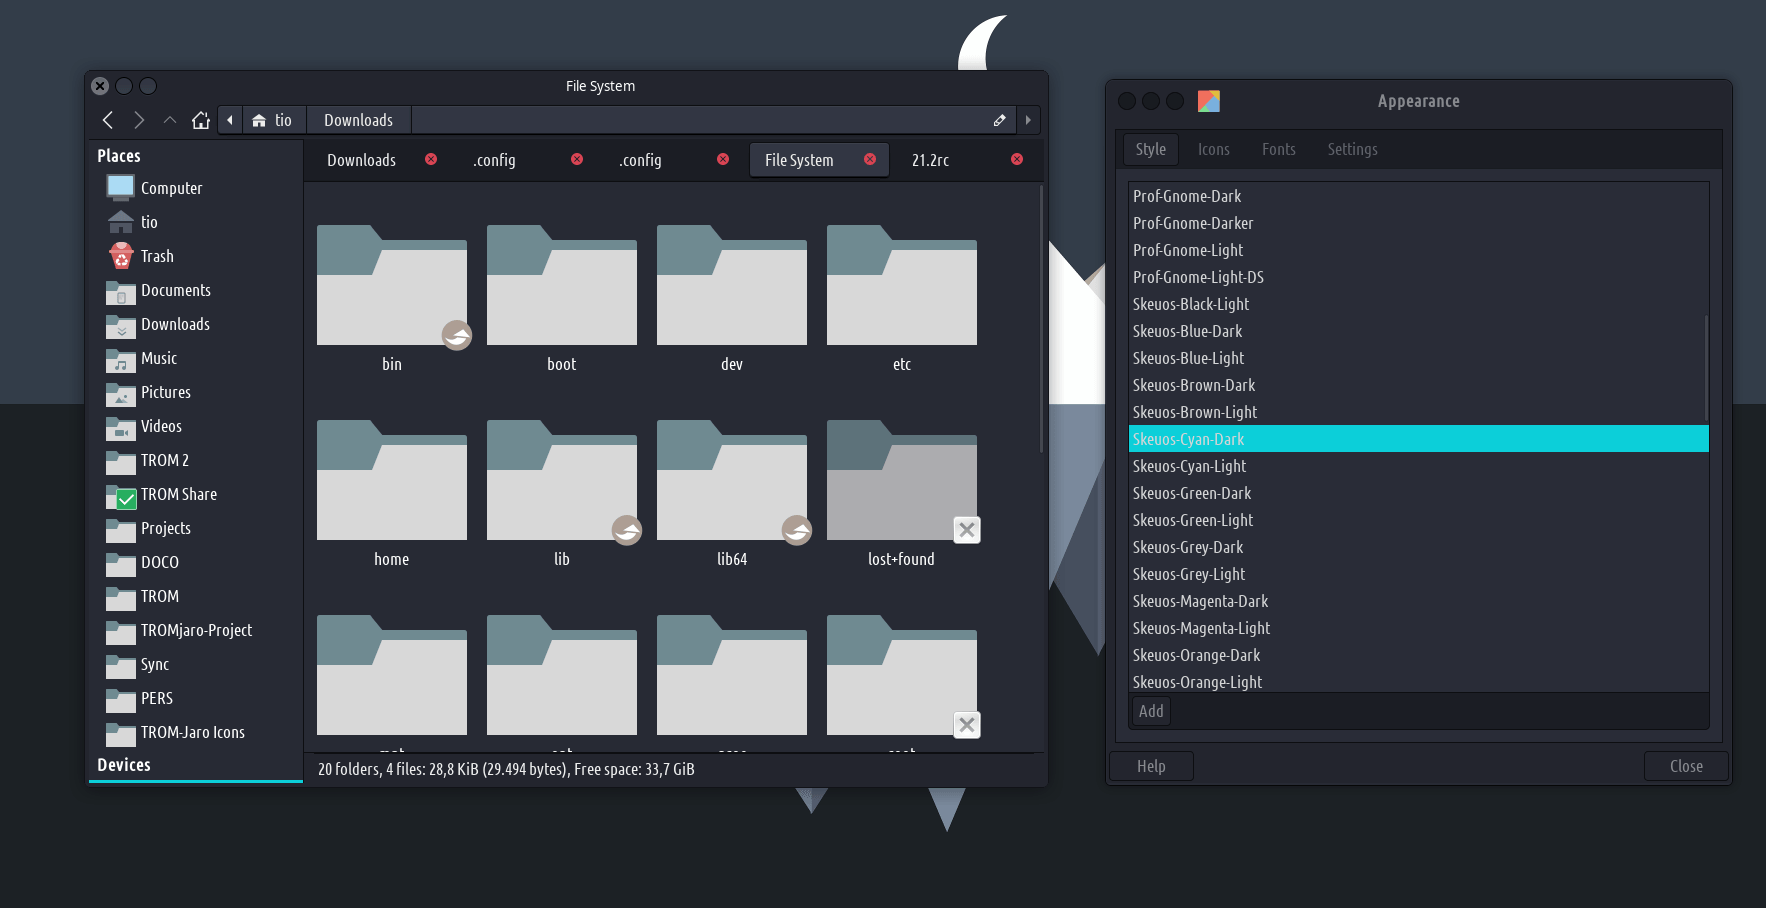Toggle the path edit pencil icon
This screenshot has height=908, width=1766.
pyautogui.click(x=999, y=120)
